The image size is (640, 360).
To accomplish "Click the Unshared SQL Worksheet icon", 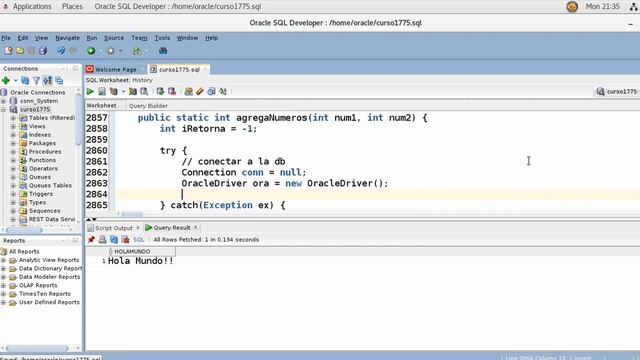I will coord(188,91).
